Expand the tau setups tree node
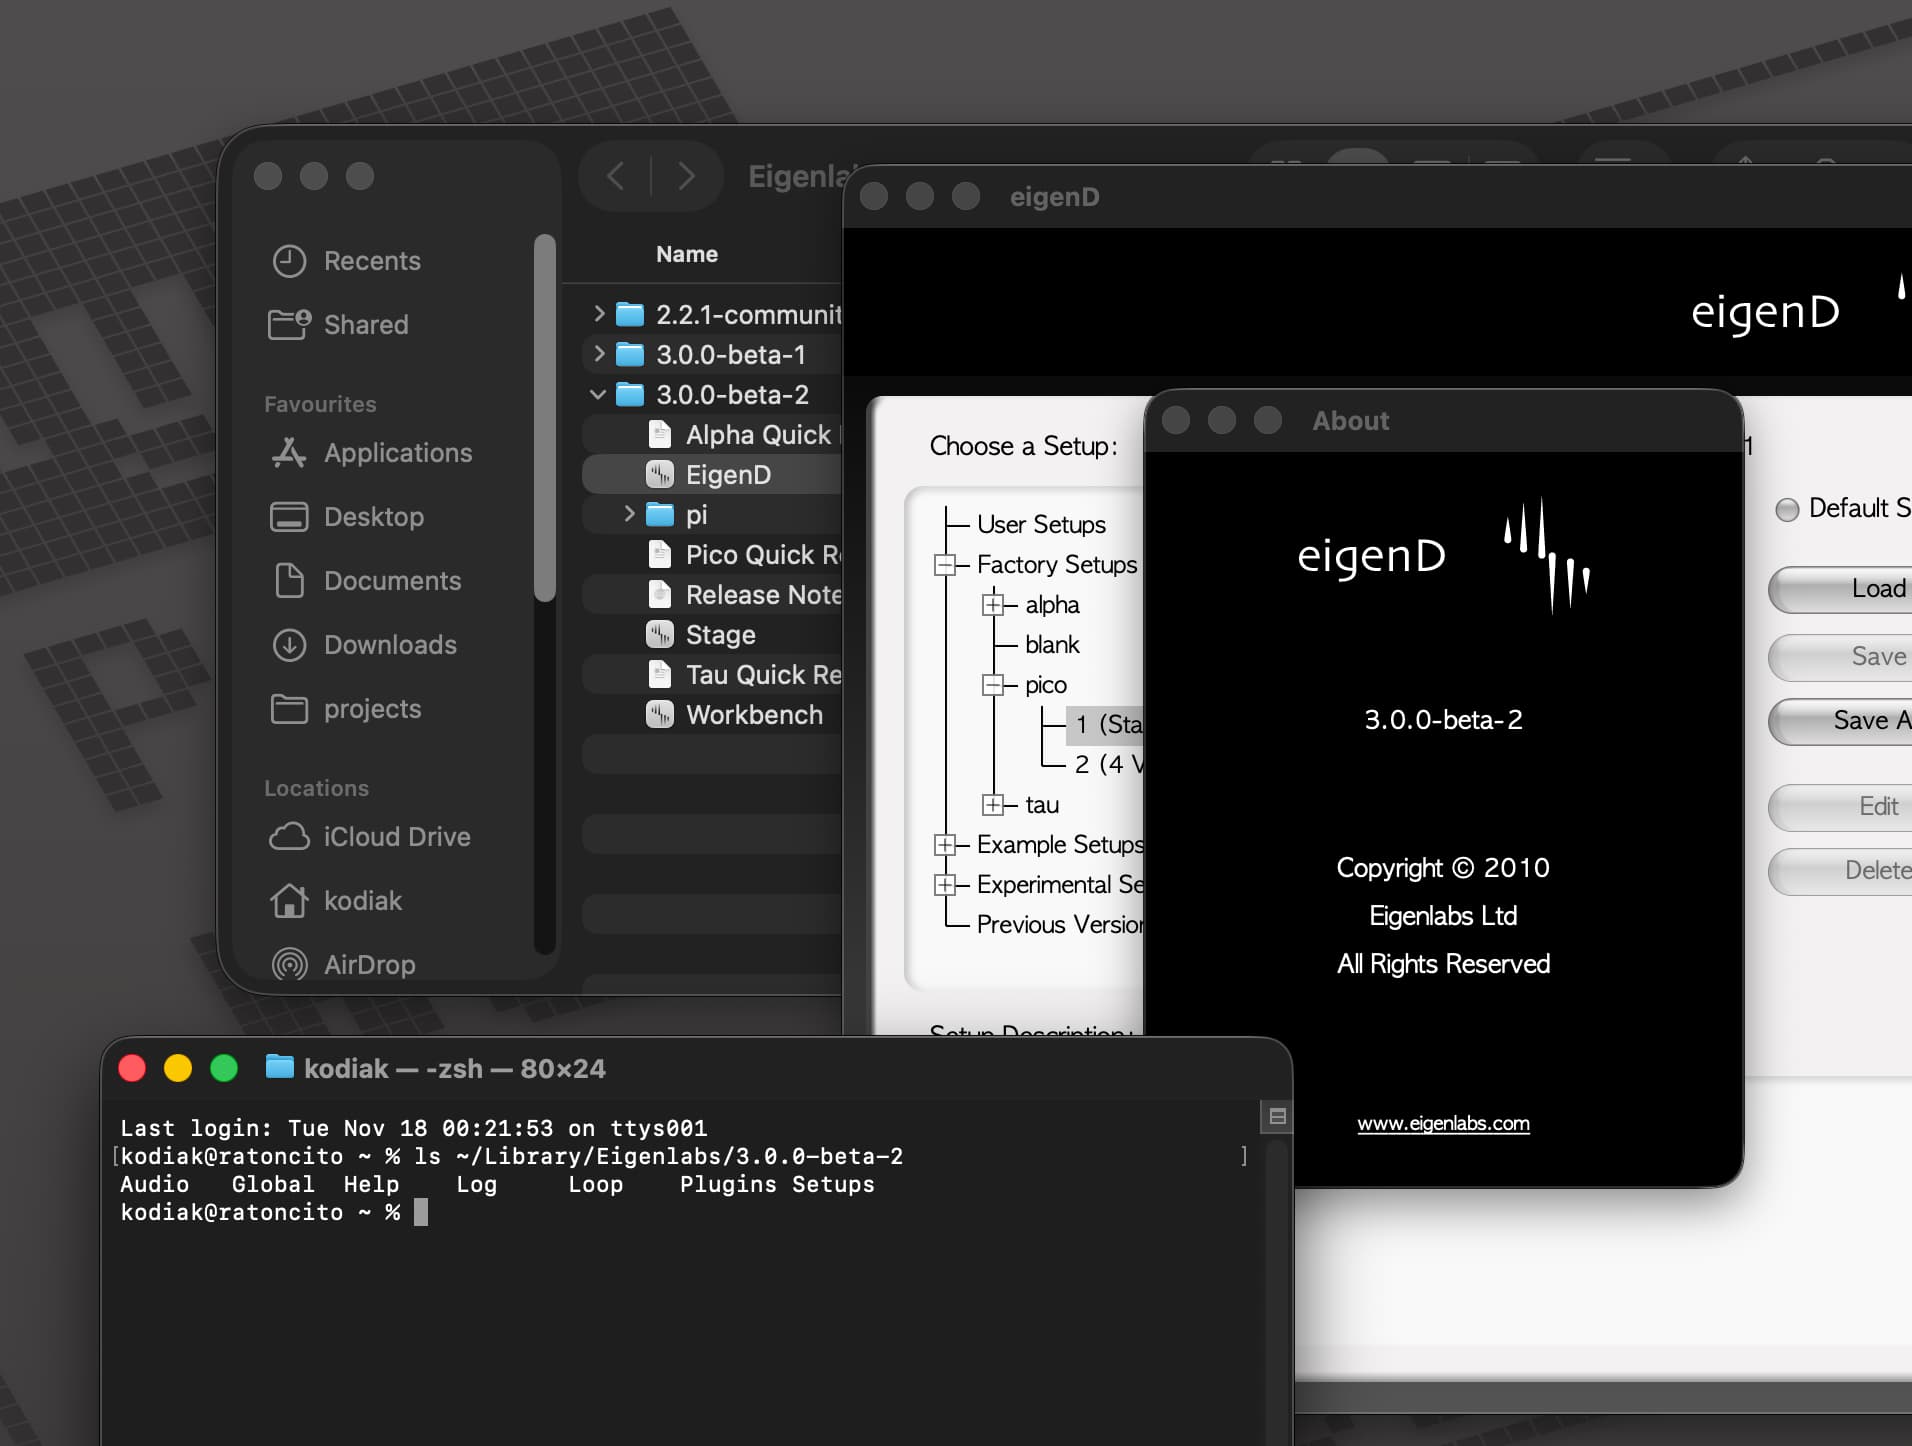1912x1446 pixels. click(993, 805)
